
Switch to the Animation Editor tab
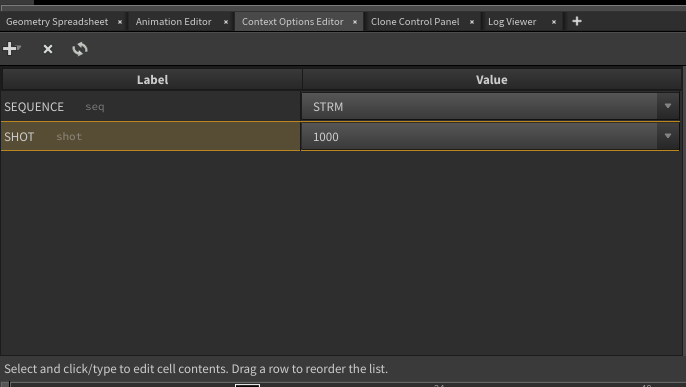173,22
